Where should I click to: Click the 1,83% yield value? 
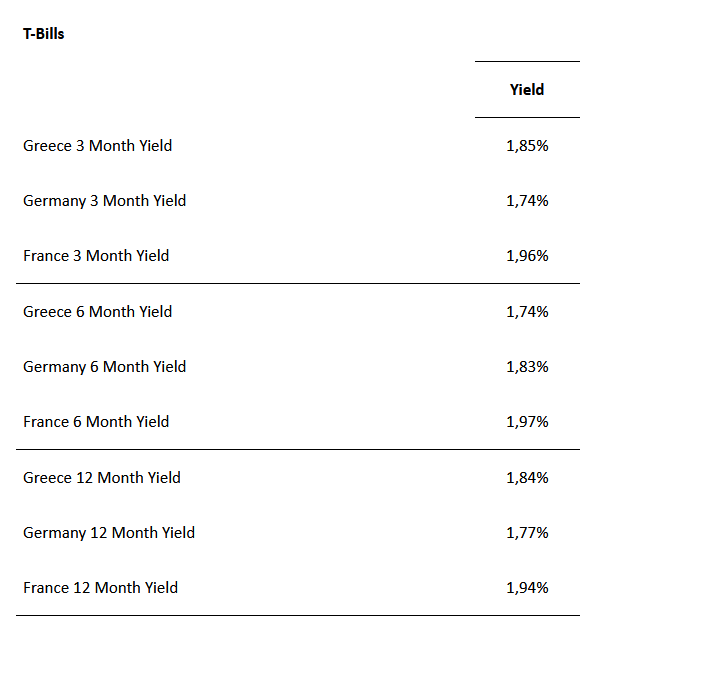coord(527,367)
